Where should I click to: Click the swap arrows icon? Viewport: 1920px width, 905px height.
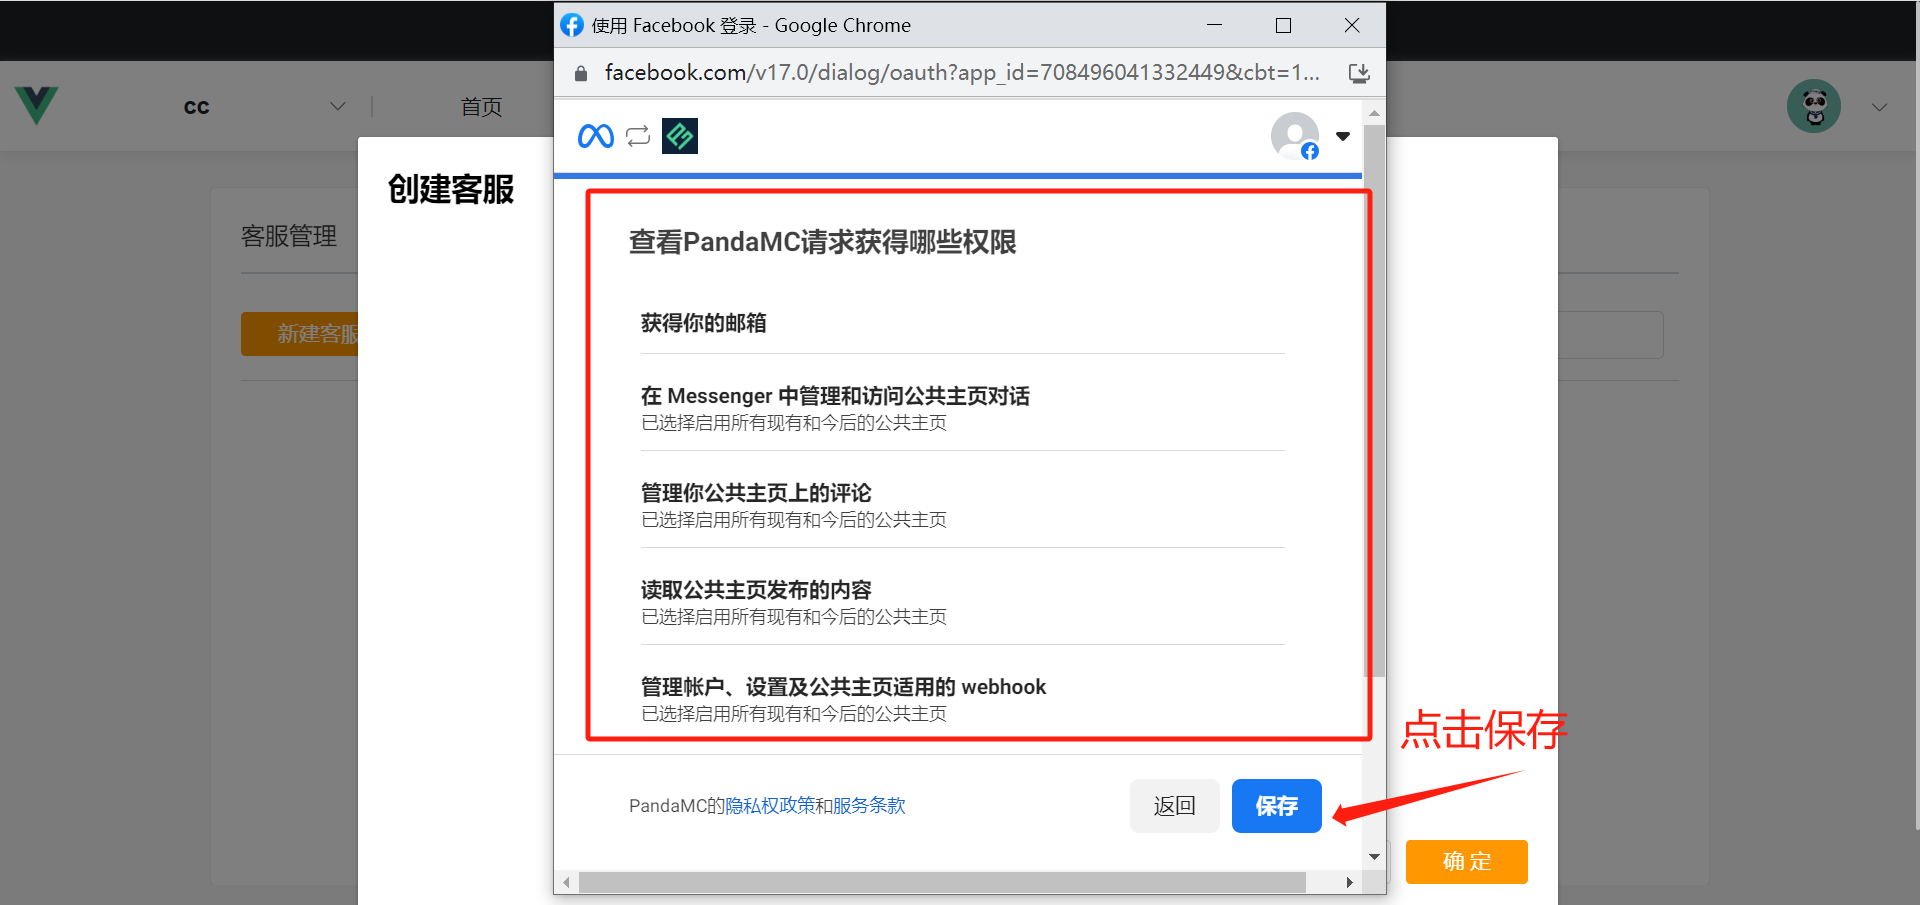coord(638,136)
